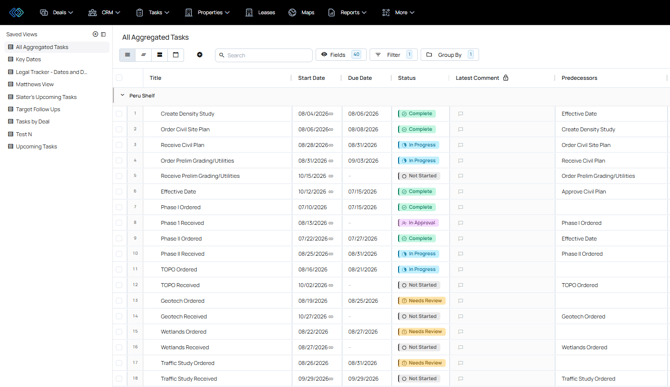Click the app logo in the top bar

tap(16, 12)
